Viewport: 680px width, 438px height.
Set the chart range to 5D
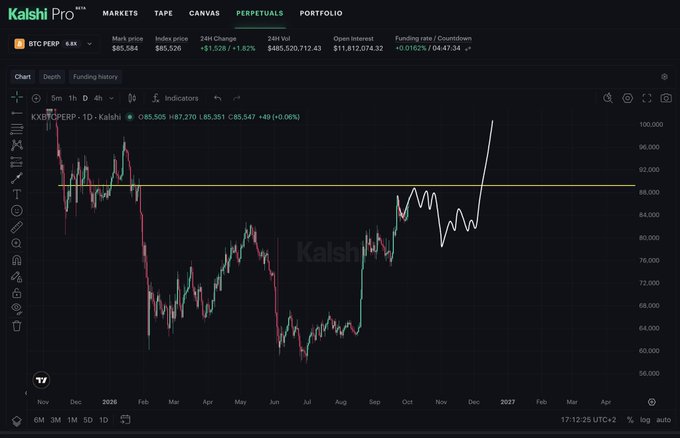click(88, 420)
